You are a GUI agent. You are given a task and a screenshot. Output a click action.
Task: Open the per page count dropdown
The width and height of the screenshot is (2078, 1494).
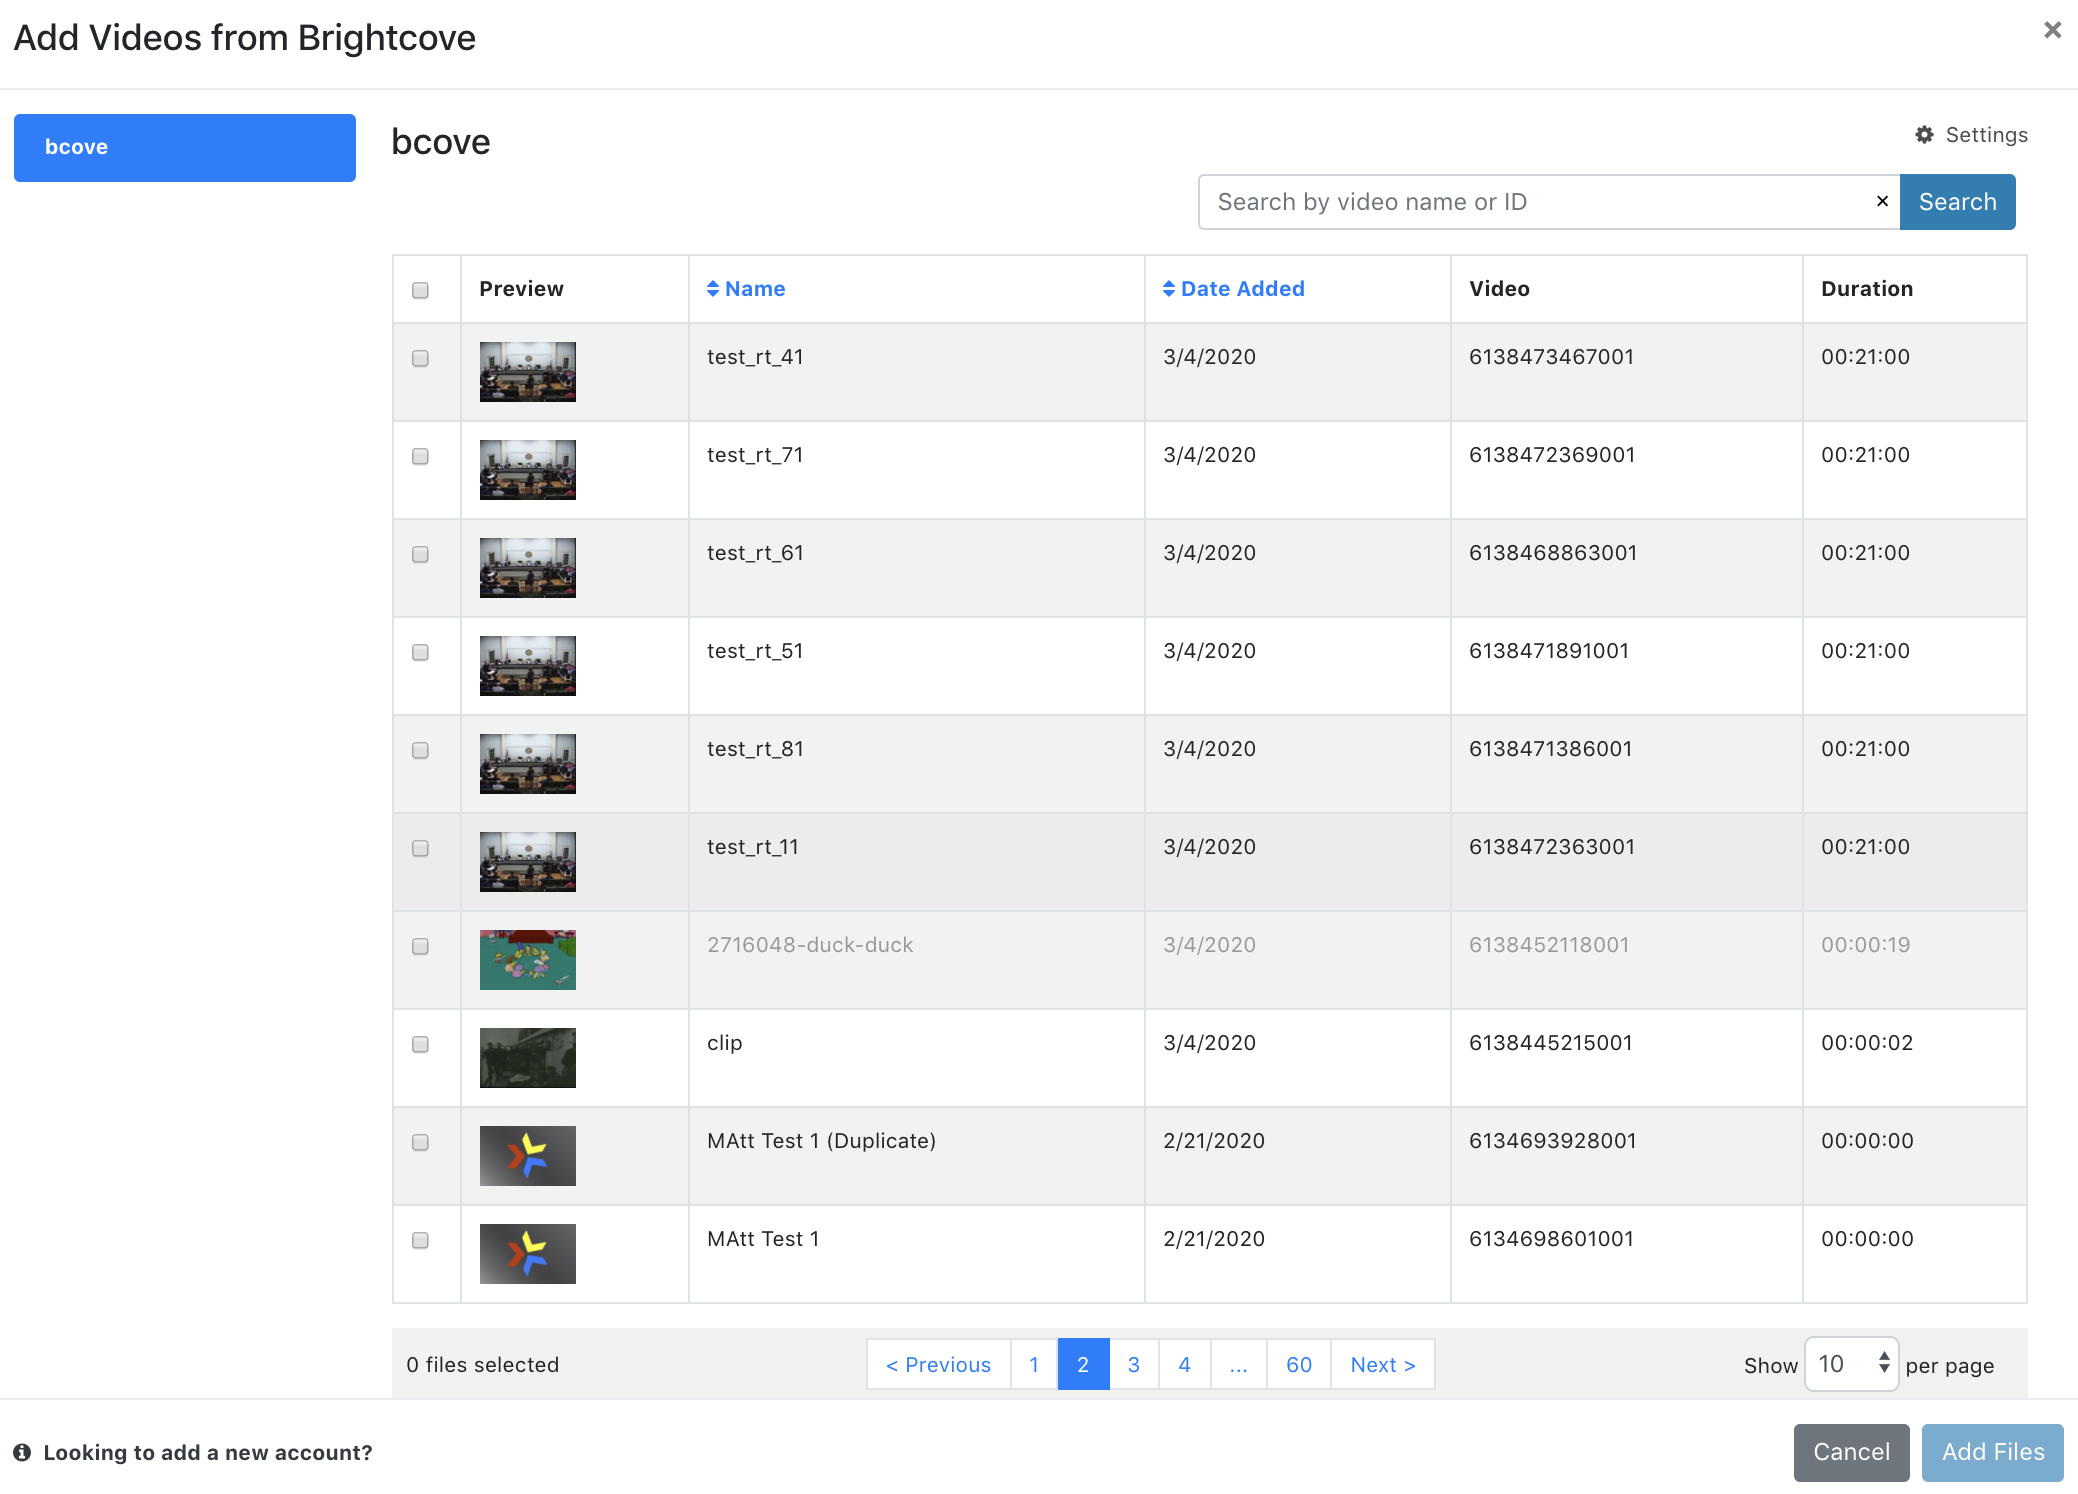[1851, 1364]
